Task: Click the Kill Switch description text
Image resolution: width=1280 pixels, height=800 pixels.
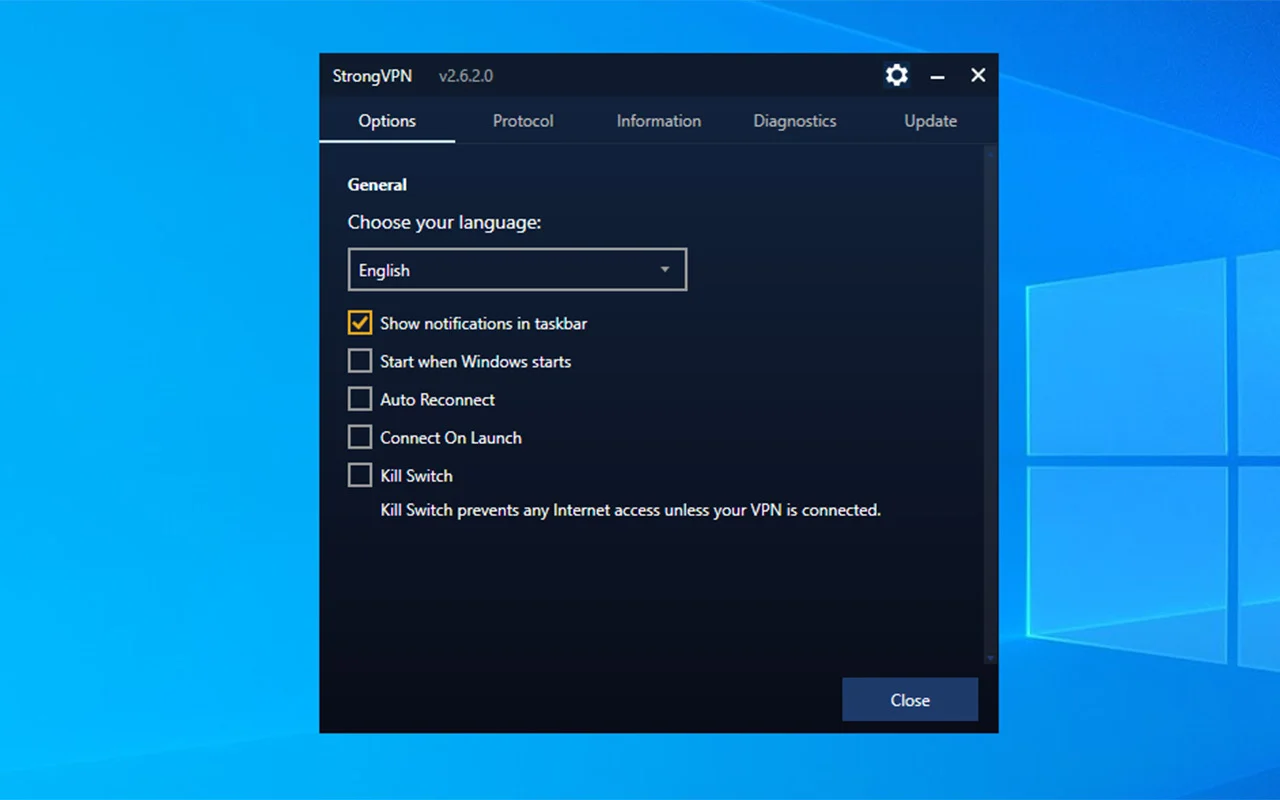Action: point(630,510)
